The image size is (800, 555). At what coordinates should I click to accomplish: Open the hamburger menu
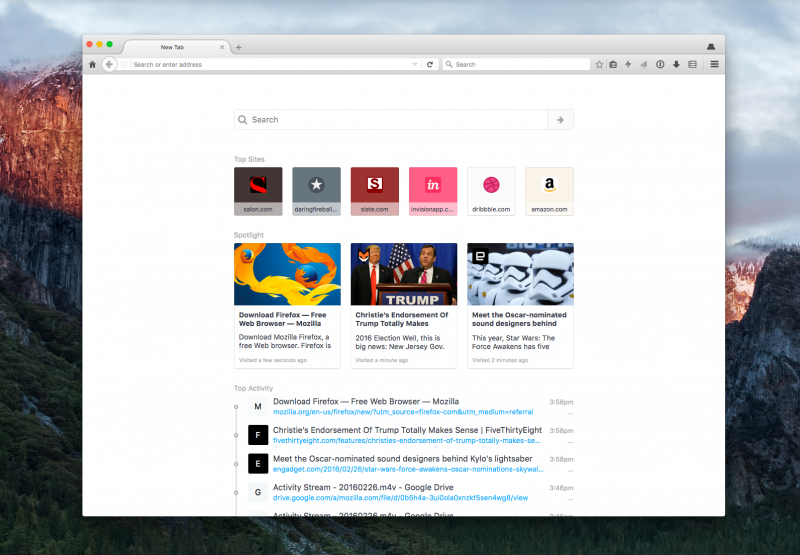714,64
